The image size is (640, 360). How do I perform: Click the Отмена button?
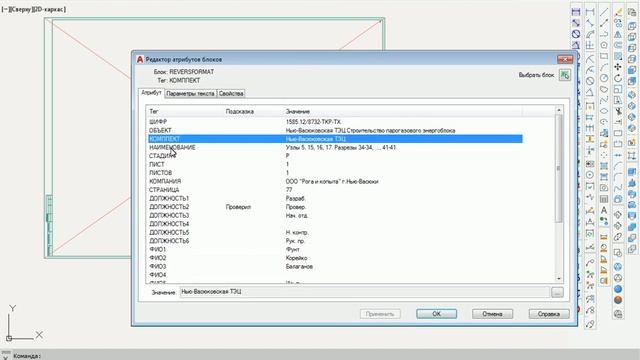[492, 314]
